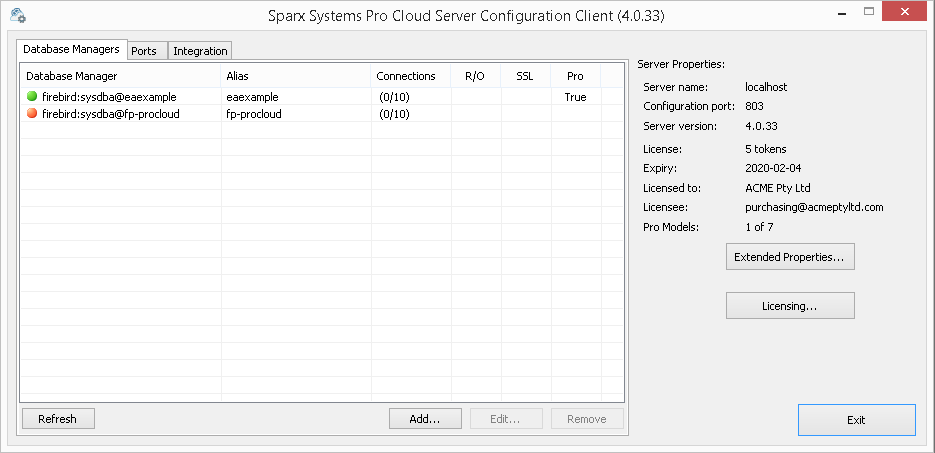Image resolution: width=935 pixels, height=453 pixels.
Task: Open the Ports tab
Action: [148, 51]
